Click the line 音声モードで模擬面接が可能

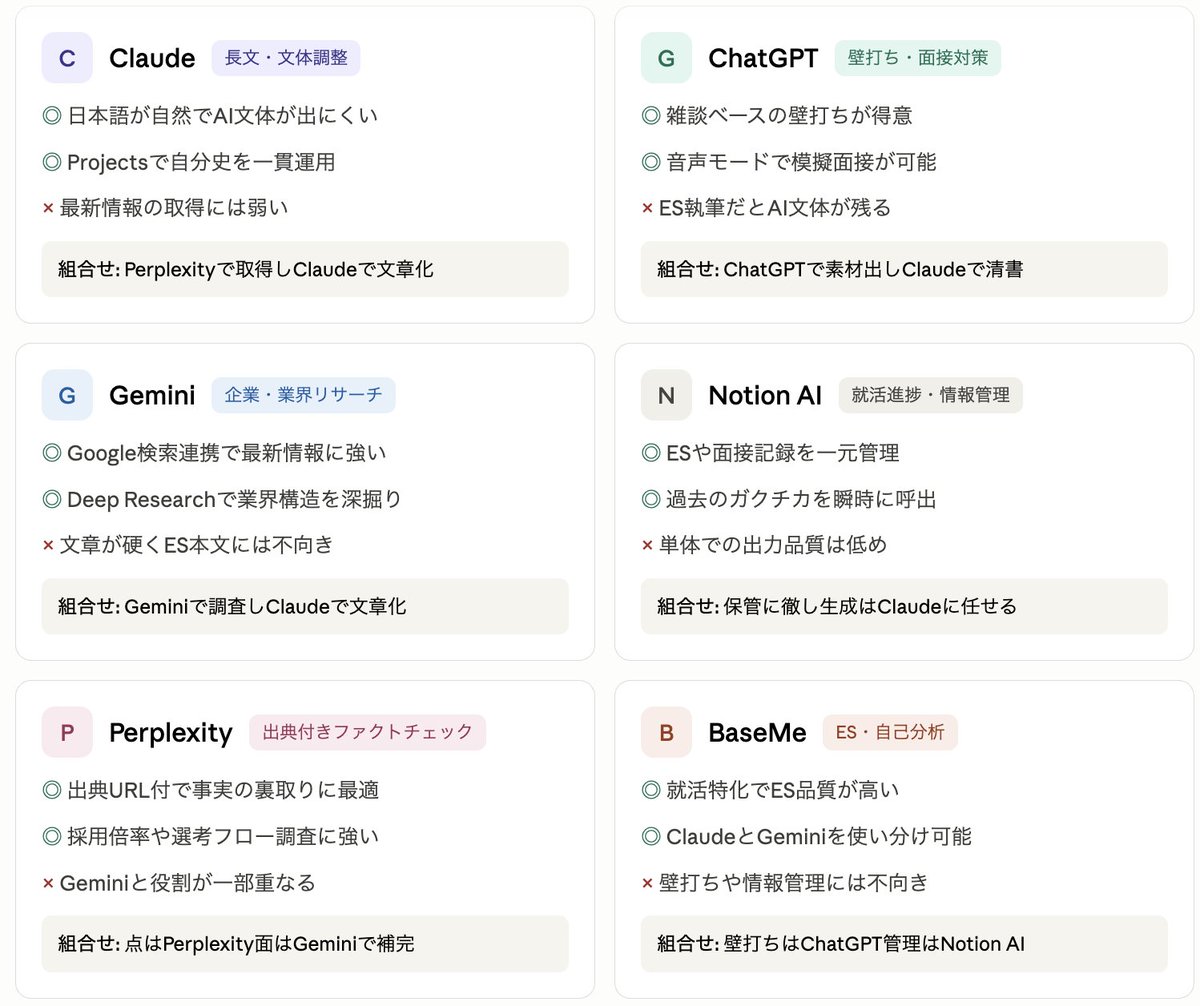789,162
